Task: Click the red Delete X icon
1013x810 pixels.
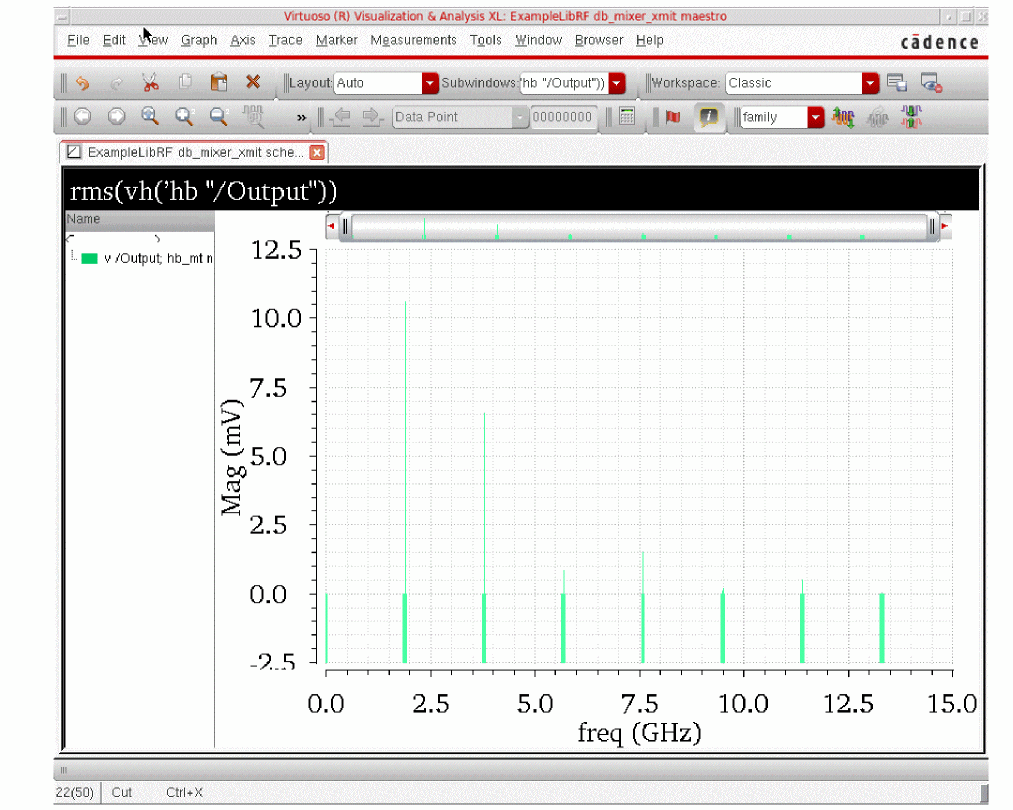Action: click(253, 82)
